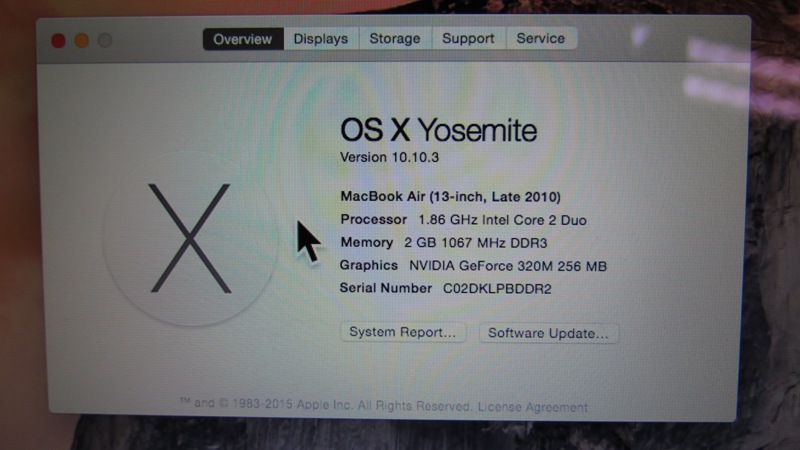Show the Service tab
This screenshot has width=800, height=450.
point(541,38)
